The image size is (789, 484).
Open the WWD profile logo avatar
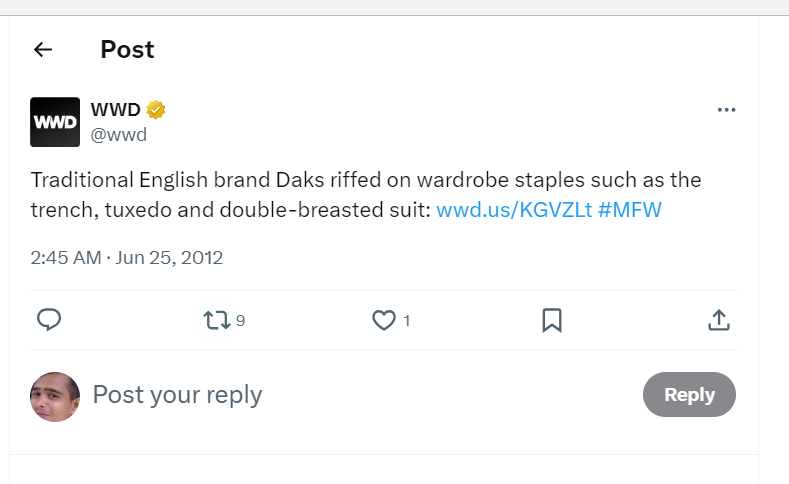[55, 122]
